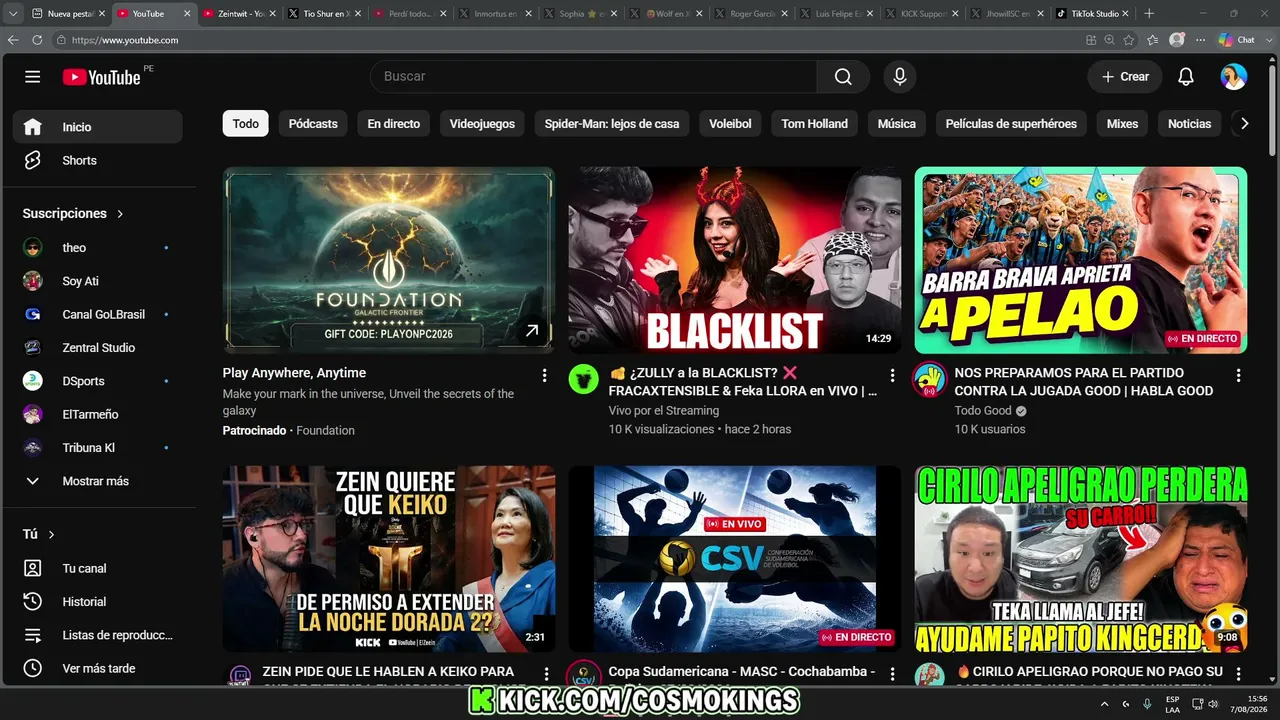Open the notifications bell
This screenshot has width=1280, height=720.
1186,77
